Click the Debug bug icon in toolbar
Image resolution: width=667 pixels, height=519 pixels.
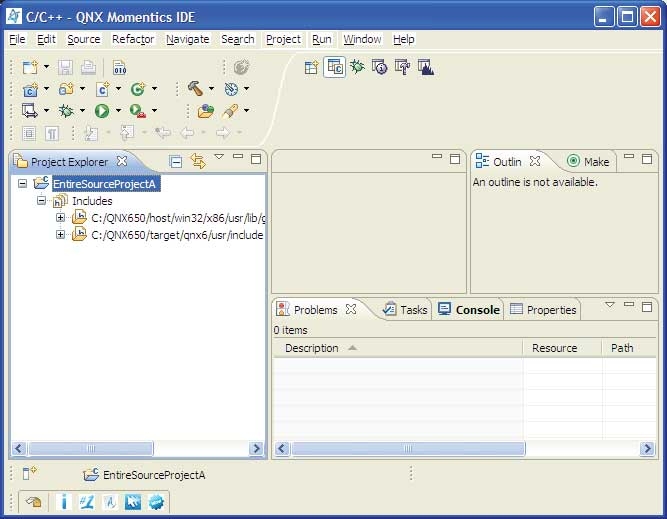point(66,111)
